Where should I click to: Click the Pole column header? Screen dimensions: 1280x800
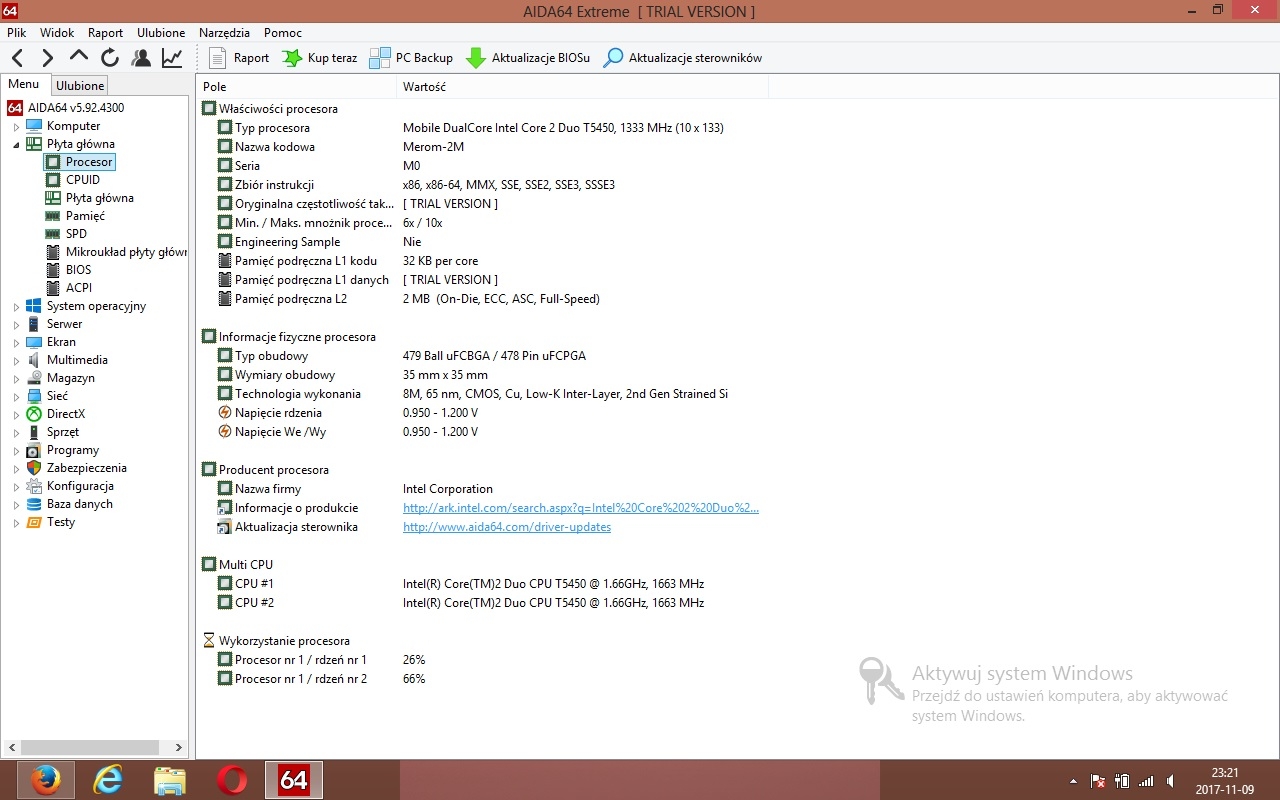coord(296,87)
